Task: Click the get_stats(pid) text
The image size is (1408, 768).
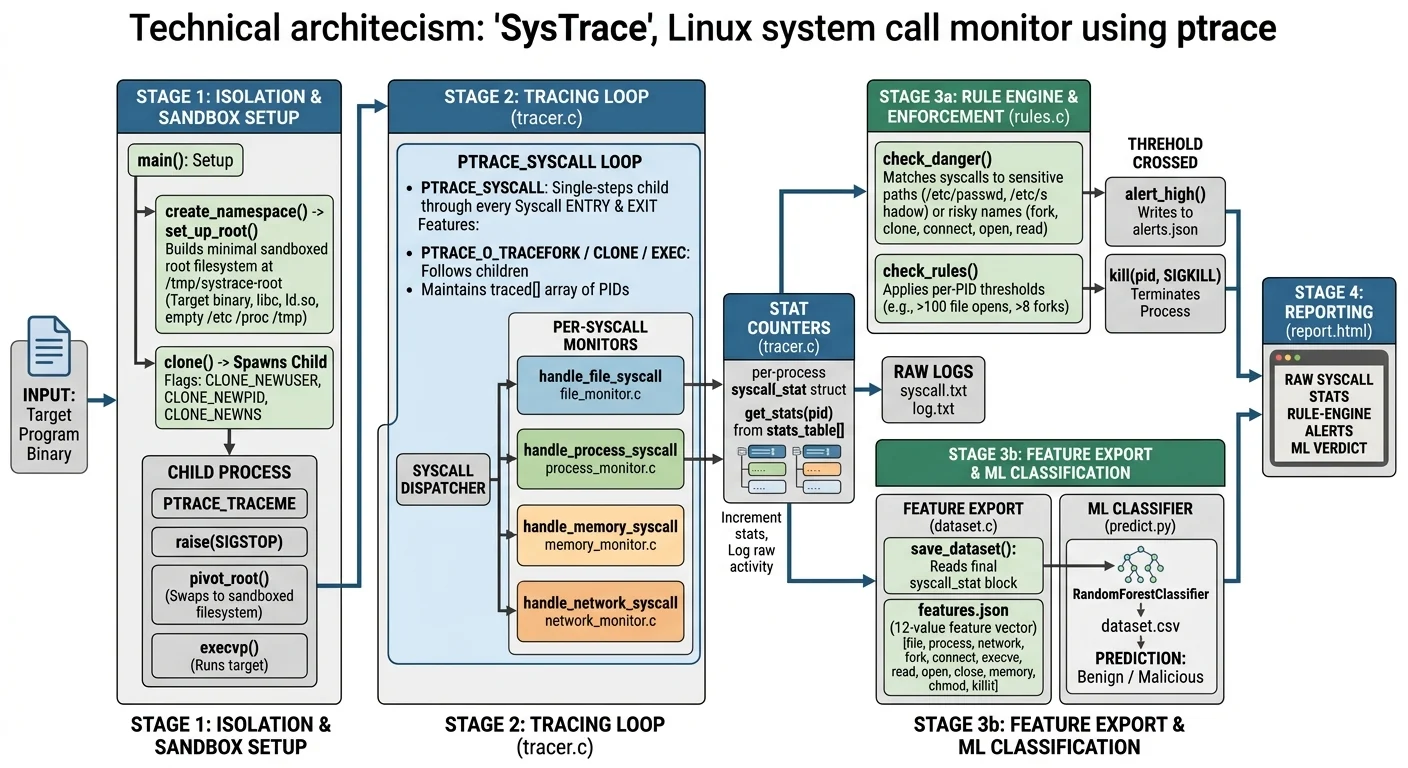Action: (788, 412)
